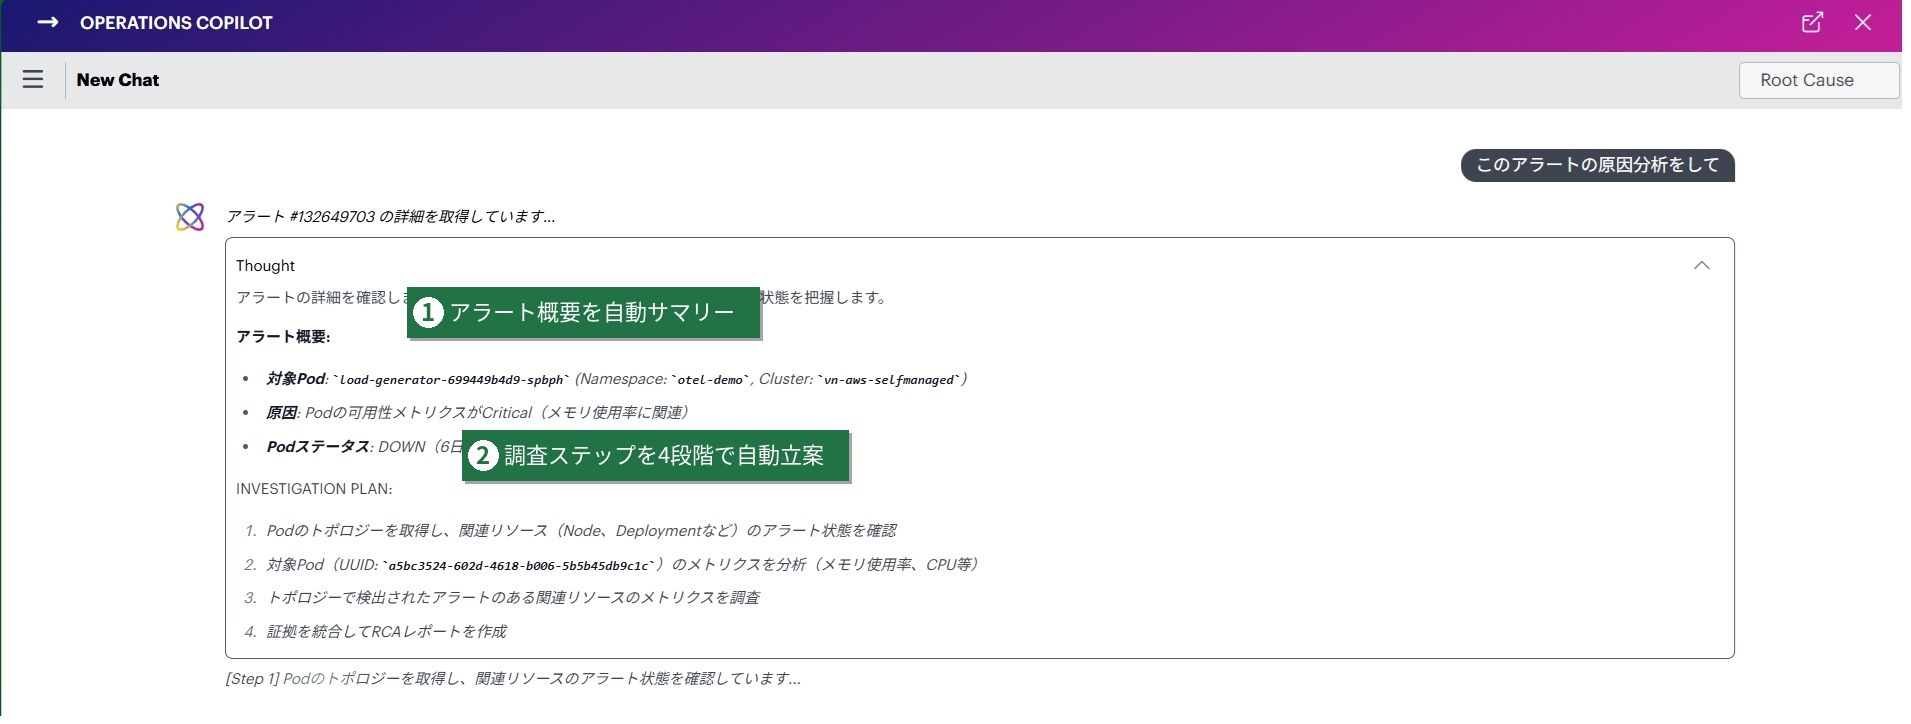Click the アラート #132649703 status line
Image resolution: width=1911 pixels, height=724 pixels.
point(390,216)
